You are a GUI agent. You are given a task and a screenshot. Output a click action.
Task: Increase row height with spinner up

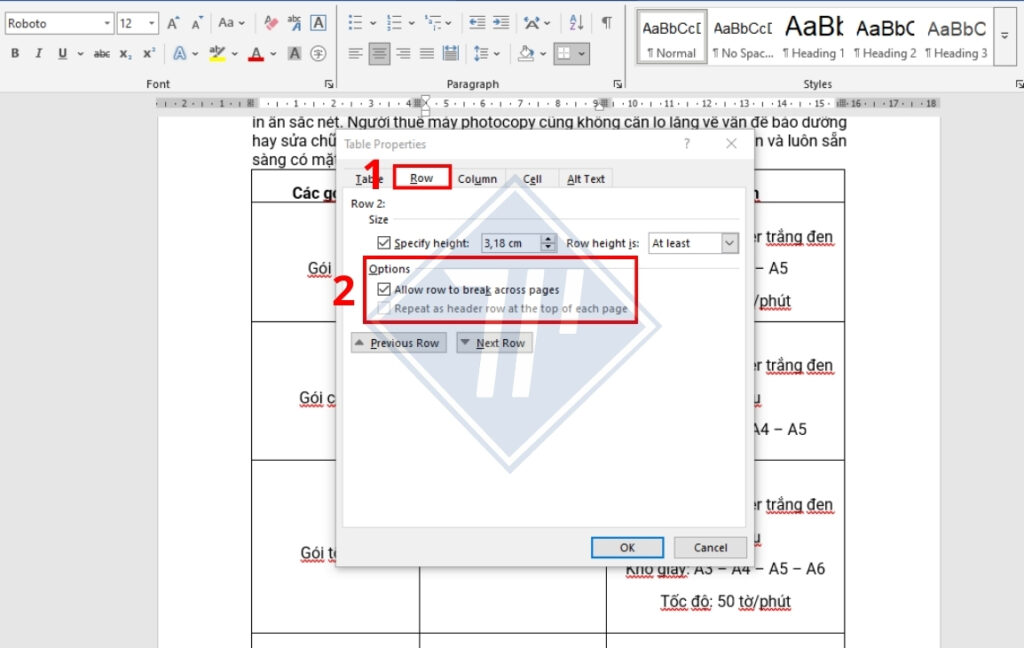(x=549, y=239)
